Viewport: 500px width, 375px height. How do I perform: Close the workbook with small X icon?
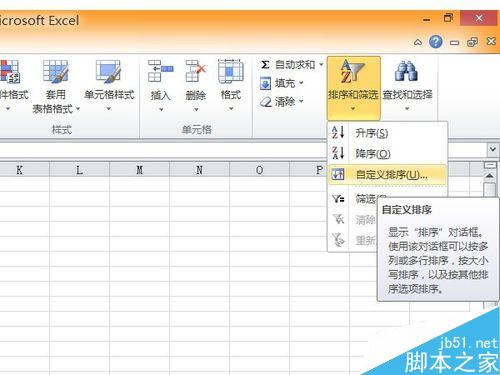[x=491, y=41]
